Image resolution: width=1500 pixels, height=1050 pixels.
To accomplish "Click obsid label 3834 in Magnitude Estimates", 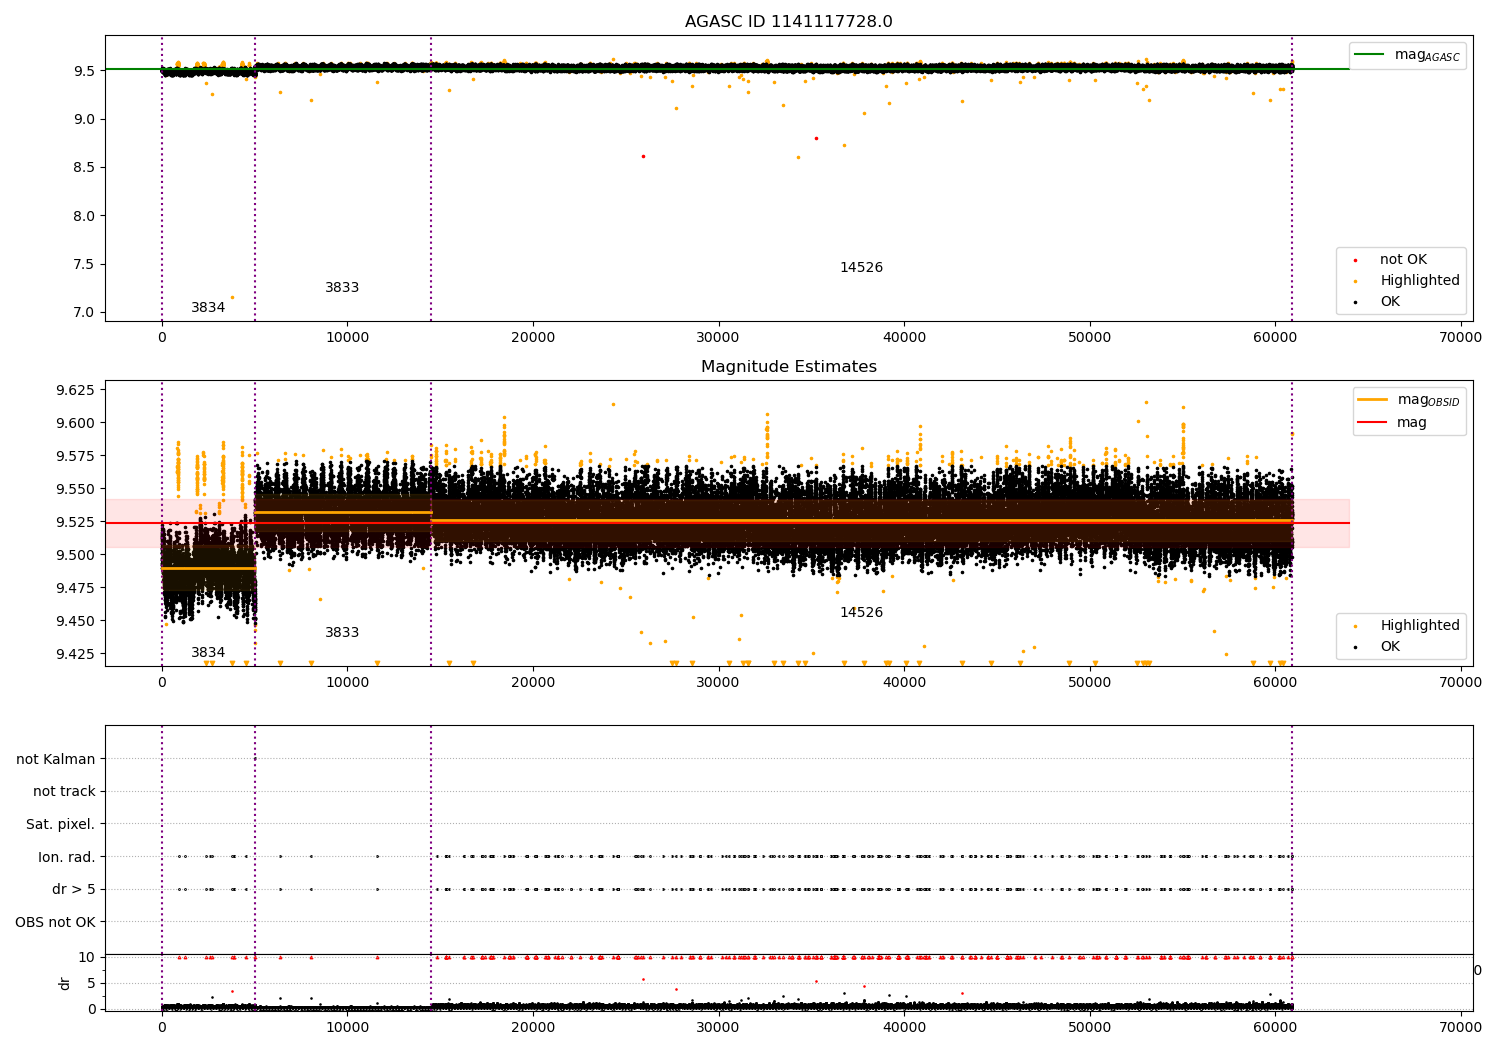I will tap(208, 653).
